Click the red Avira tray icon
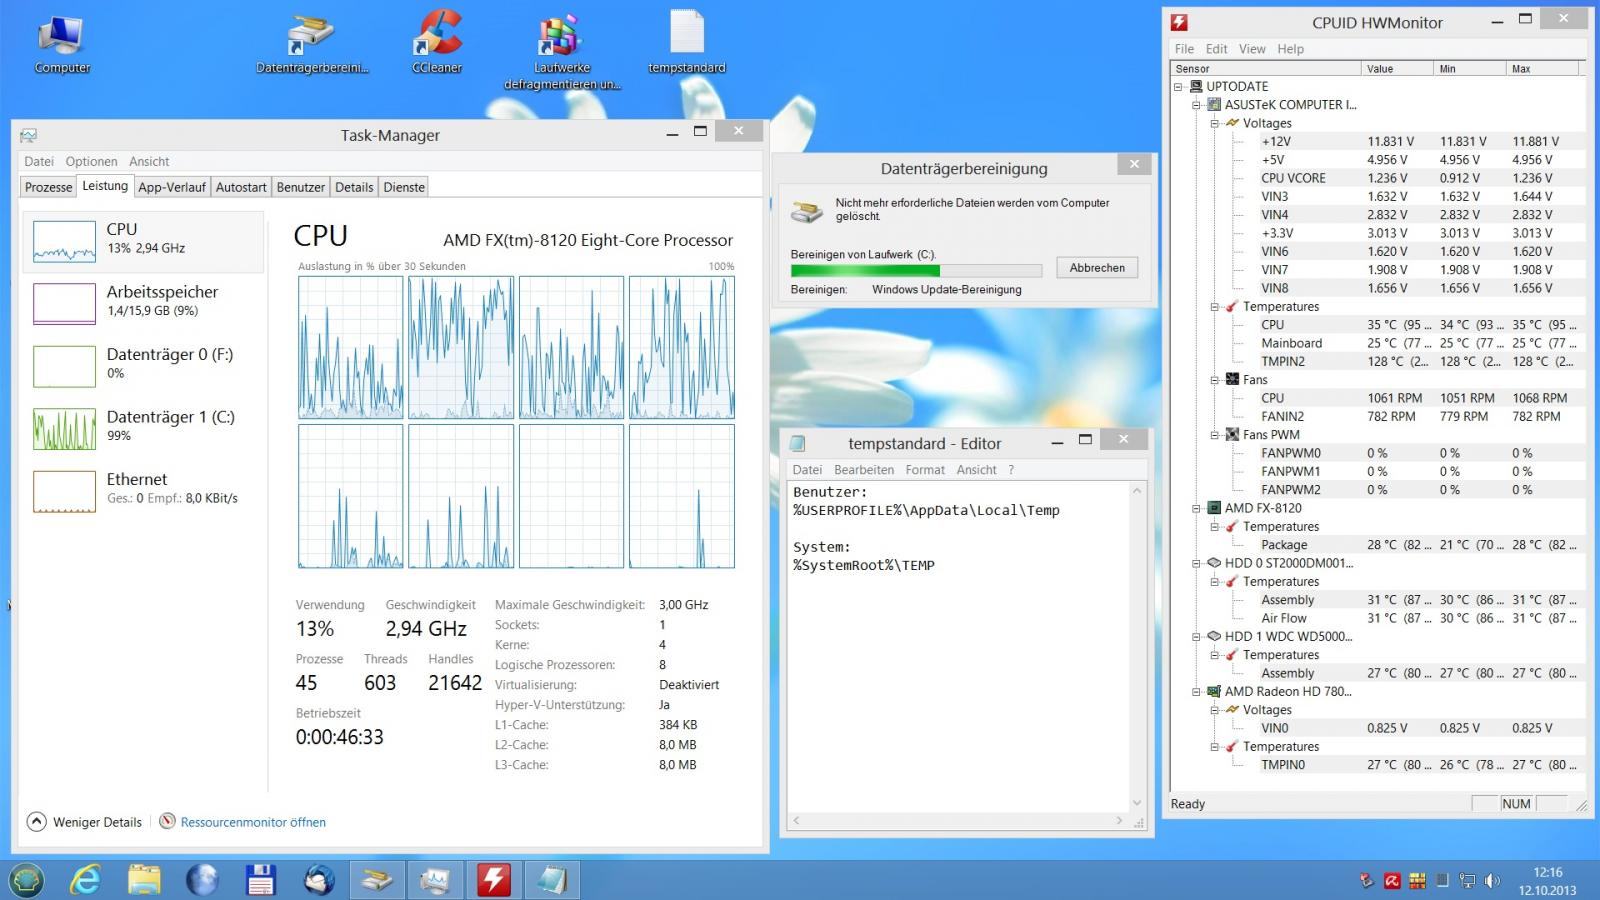The height and width of the screenshot is (900, 1600). [x=1392, y=881]
